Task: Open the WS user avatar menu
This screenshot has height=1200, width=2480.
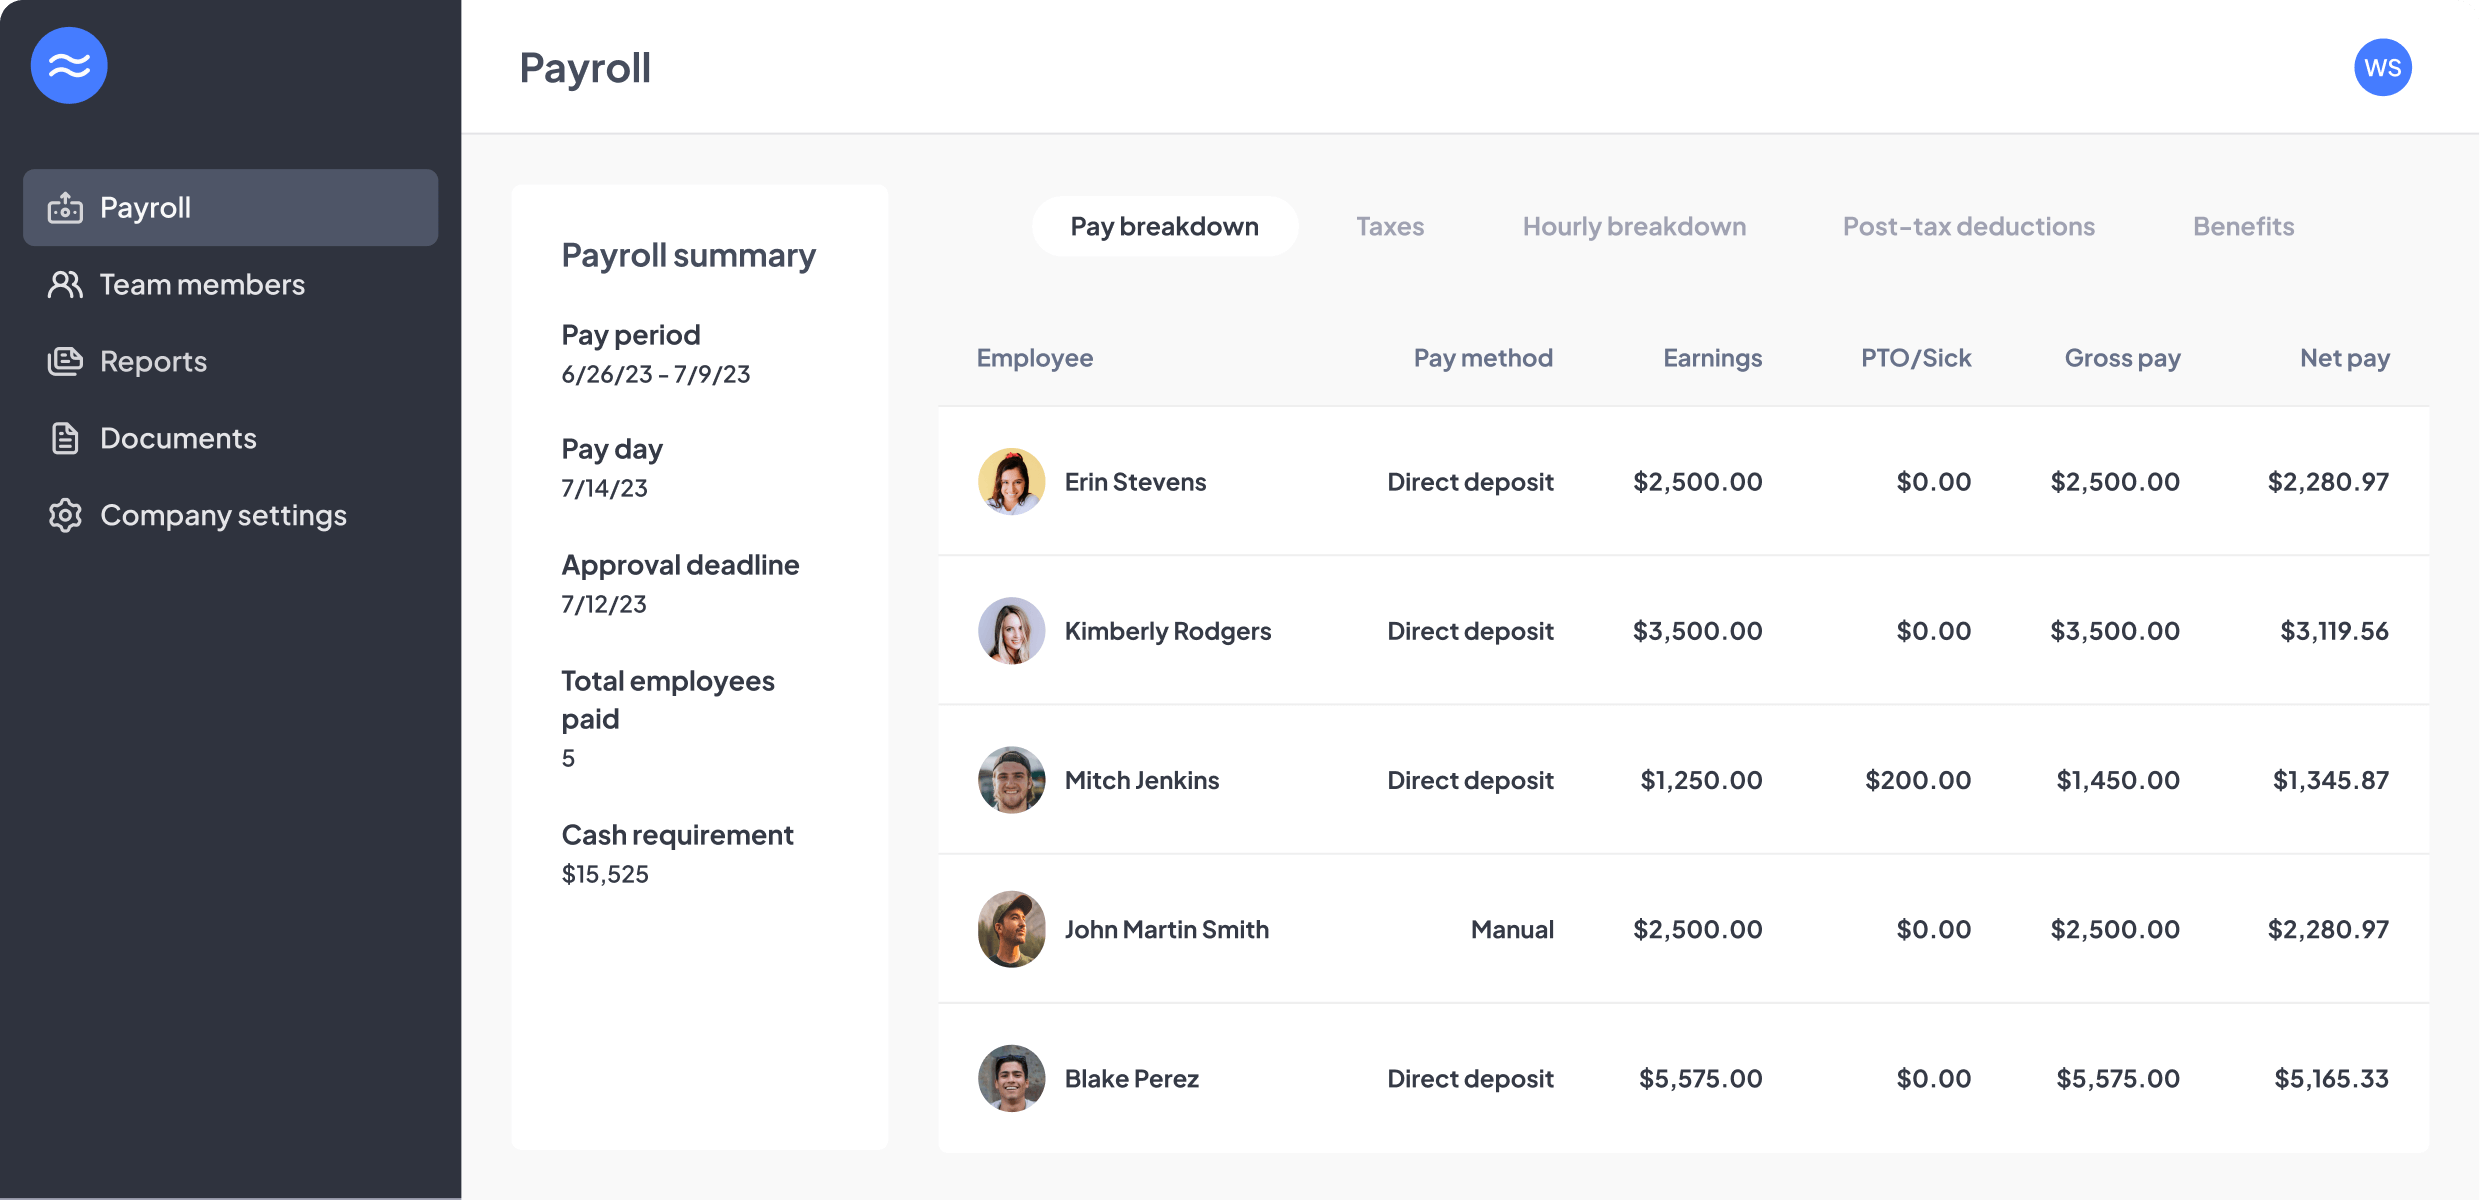Action: [x=2384, y=66]
